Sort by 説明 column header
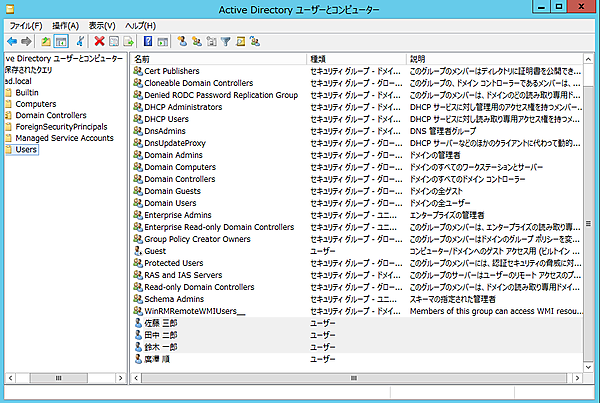This screenshot has width=600, height=403. pos(494,59)
